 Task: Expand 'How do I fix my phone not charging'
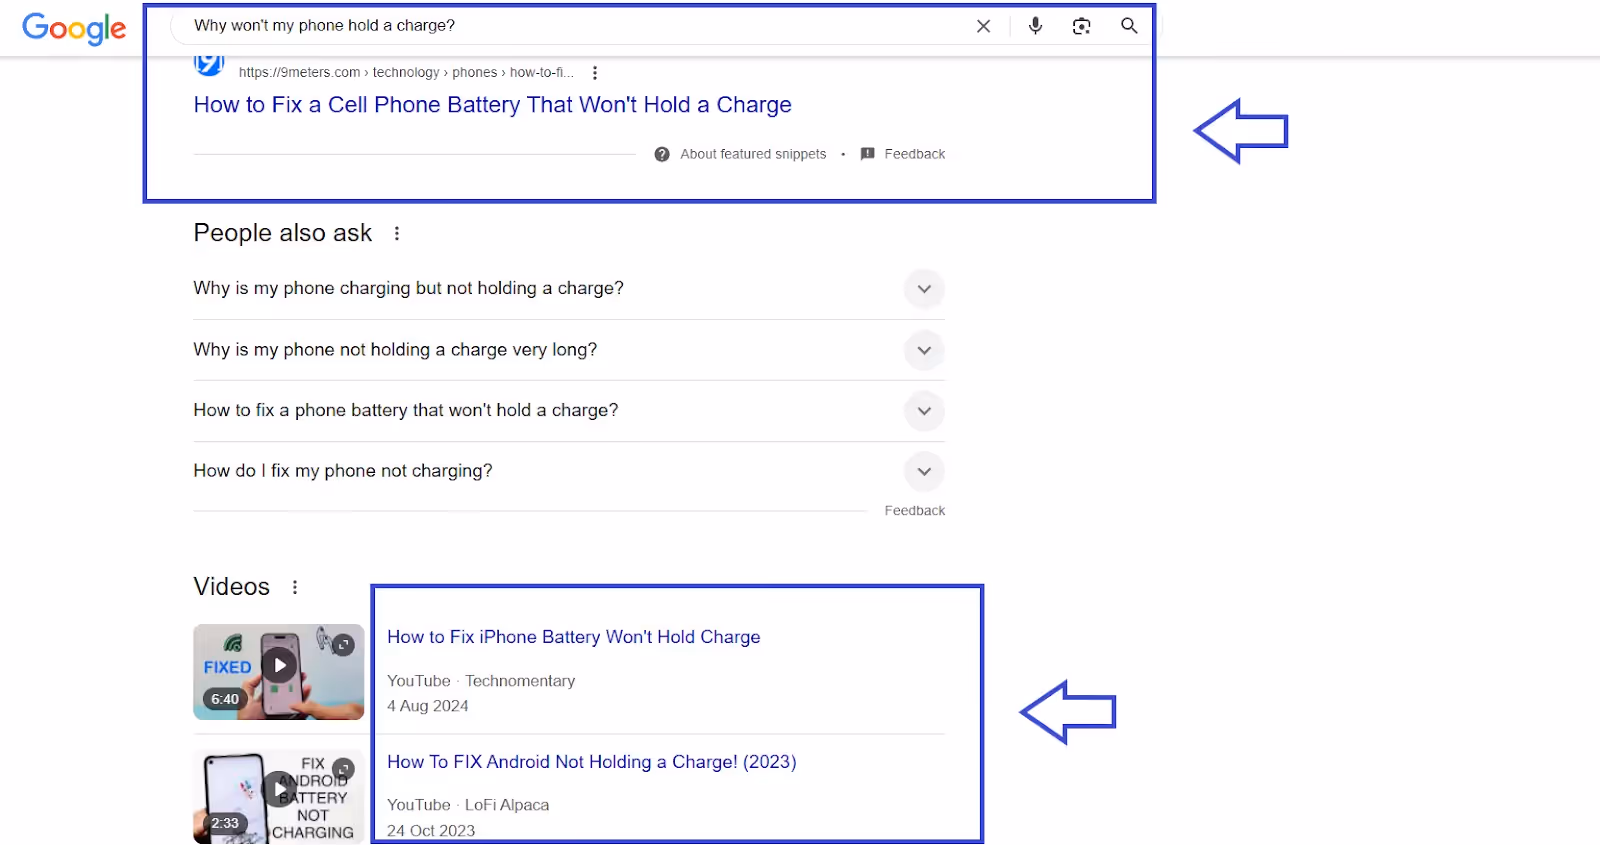coord(924,471)
